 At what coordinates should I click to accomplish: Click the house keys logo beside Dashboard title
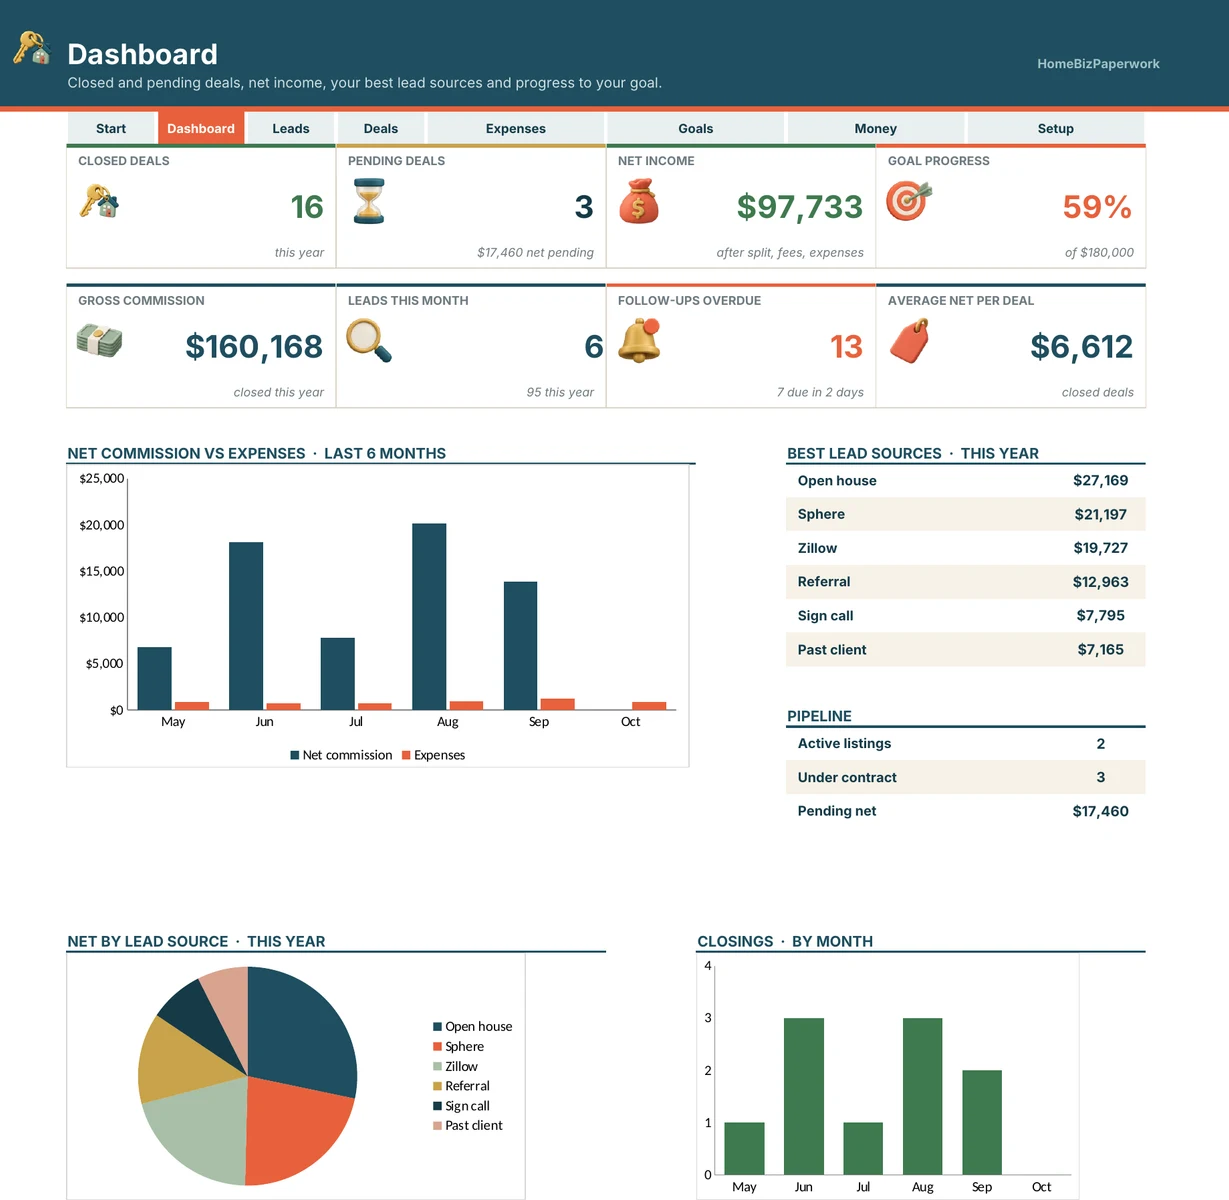coord(32,48)
